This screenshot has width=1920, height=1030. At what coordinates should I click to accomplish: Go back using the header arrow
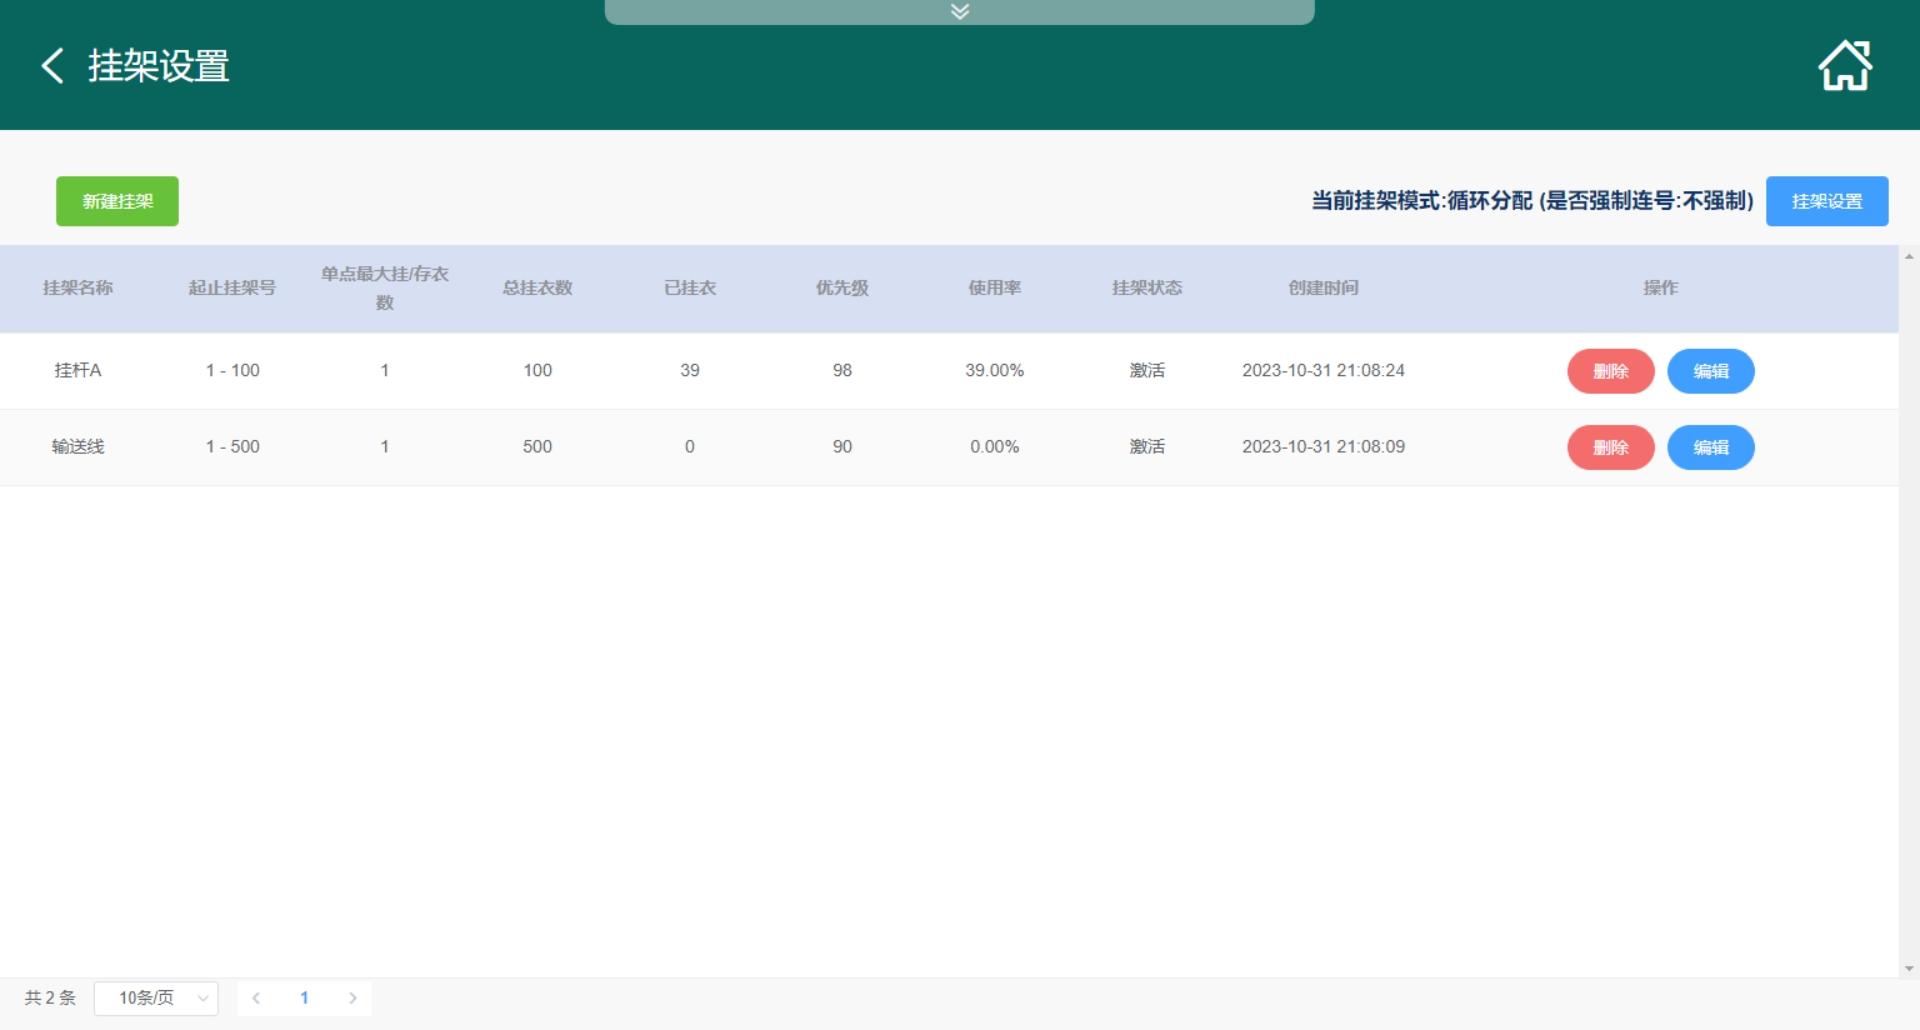point(53,66)
